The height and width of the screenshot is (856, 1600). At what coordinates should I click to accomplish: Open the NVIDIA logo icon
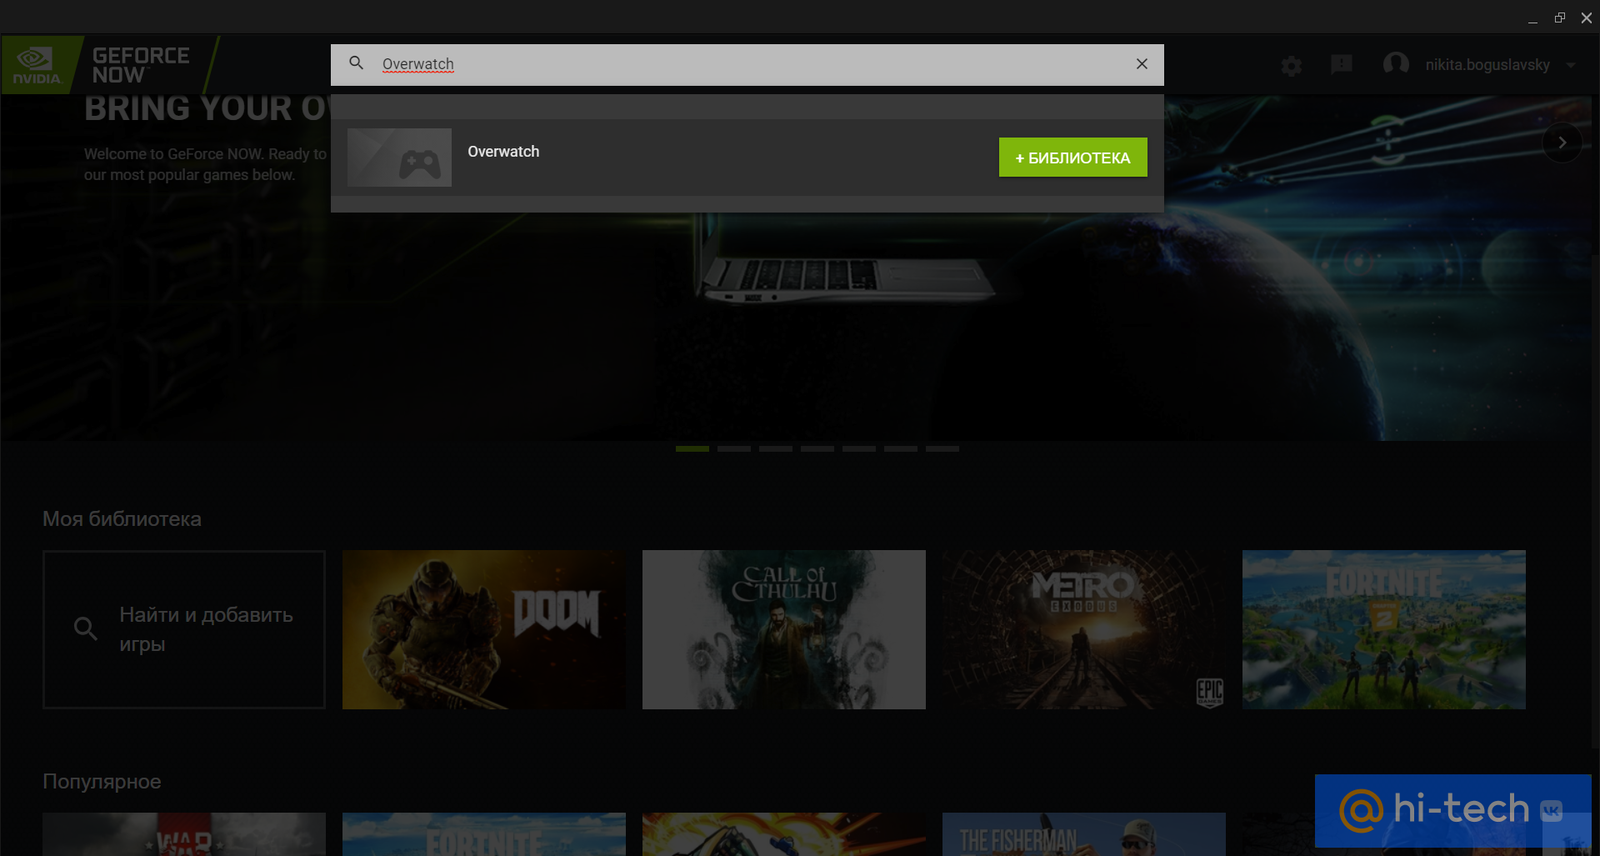(x=37, y=65)
